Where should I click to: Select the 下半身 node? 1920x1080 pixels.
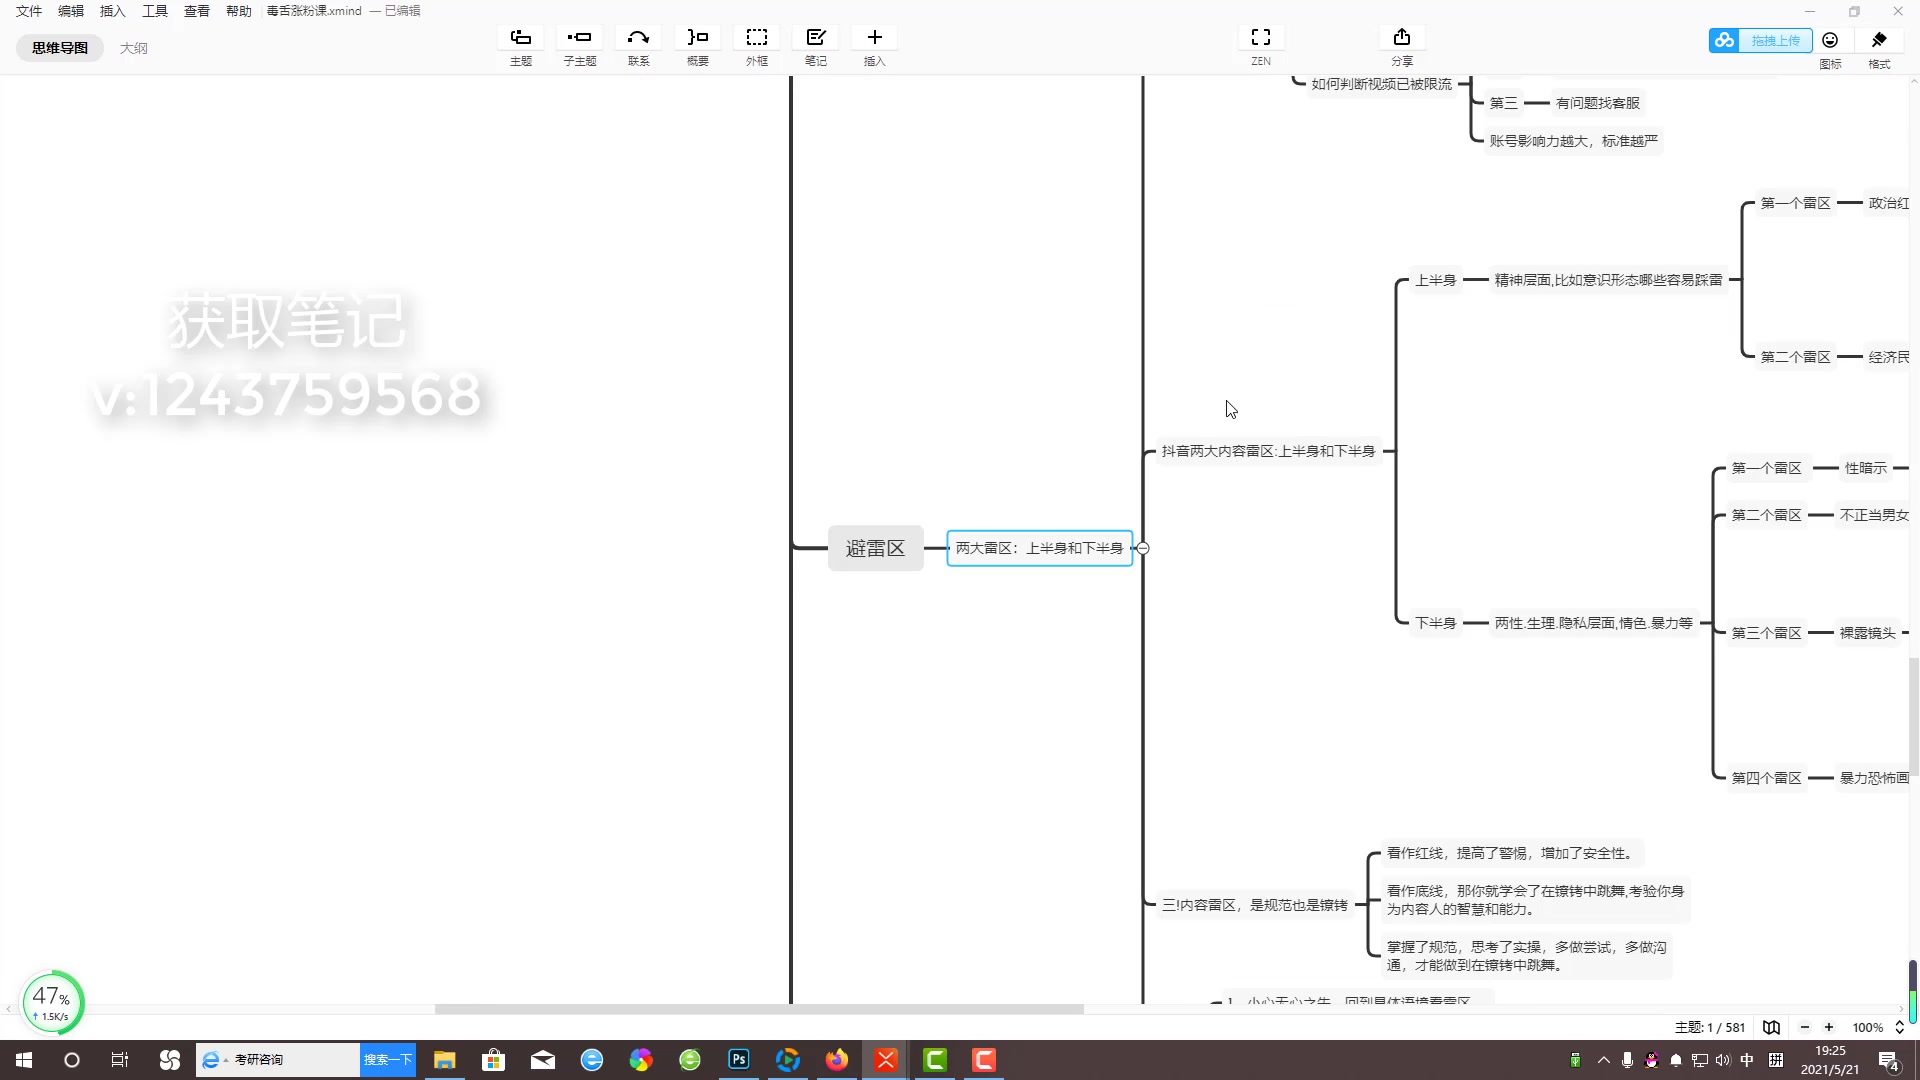[x=1435, y=623]
